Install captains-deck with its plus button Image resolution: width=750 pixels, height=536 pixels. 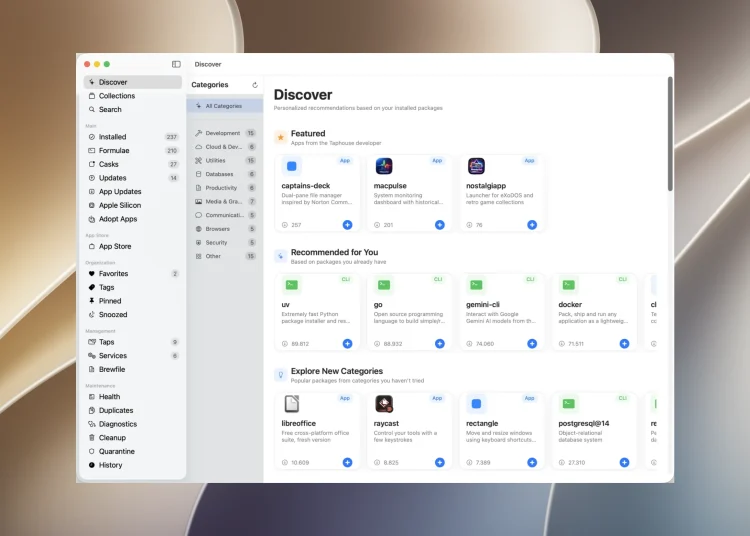tap(347, 225)
